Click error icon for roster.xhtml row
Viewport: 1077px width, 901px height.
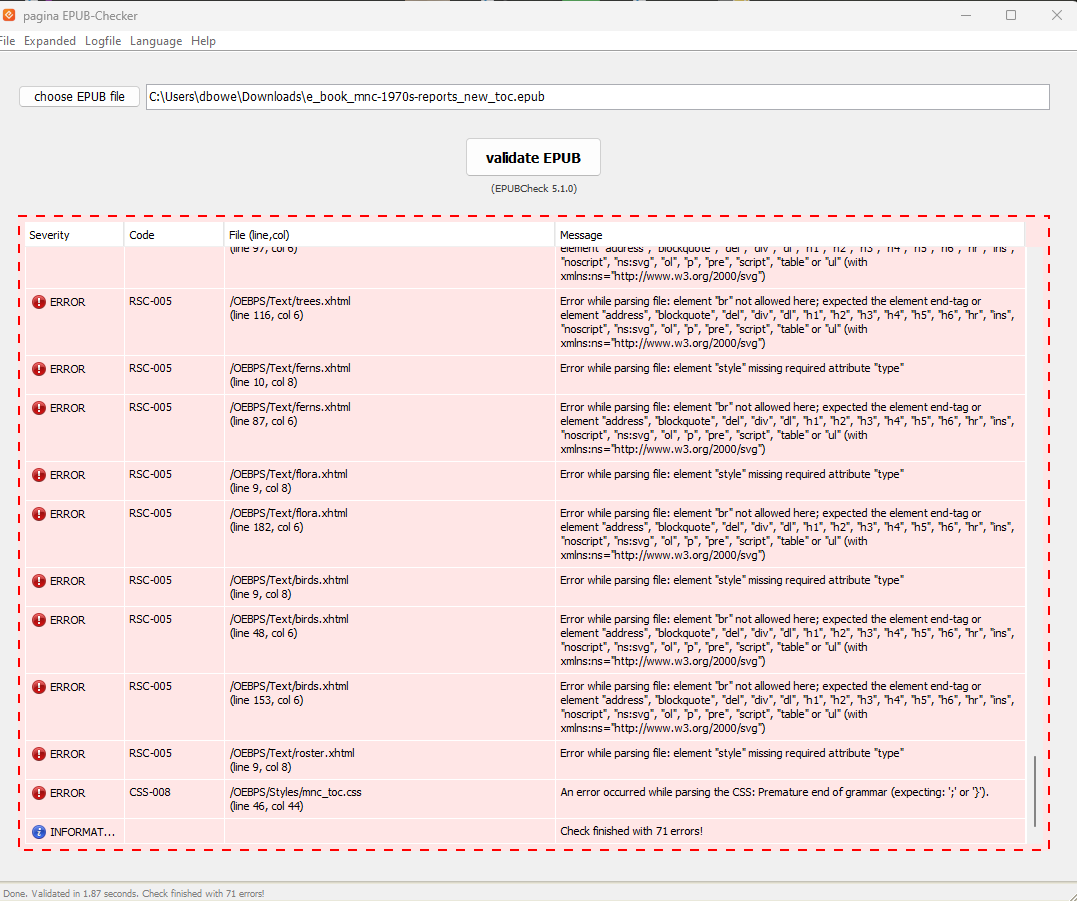click(39, 753)
